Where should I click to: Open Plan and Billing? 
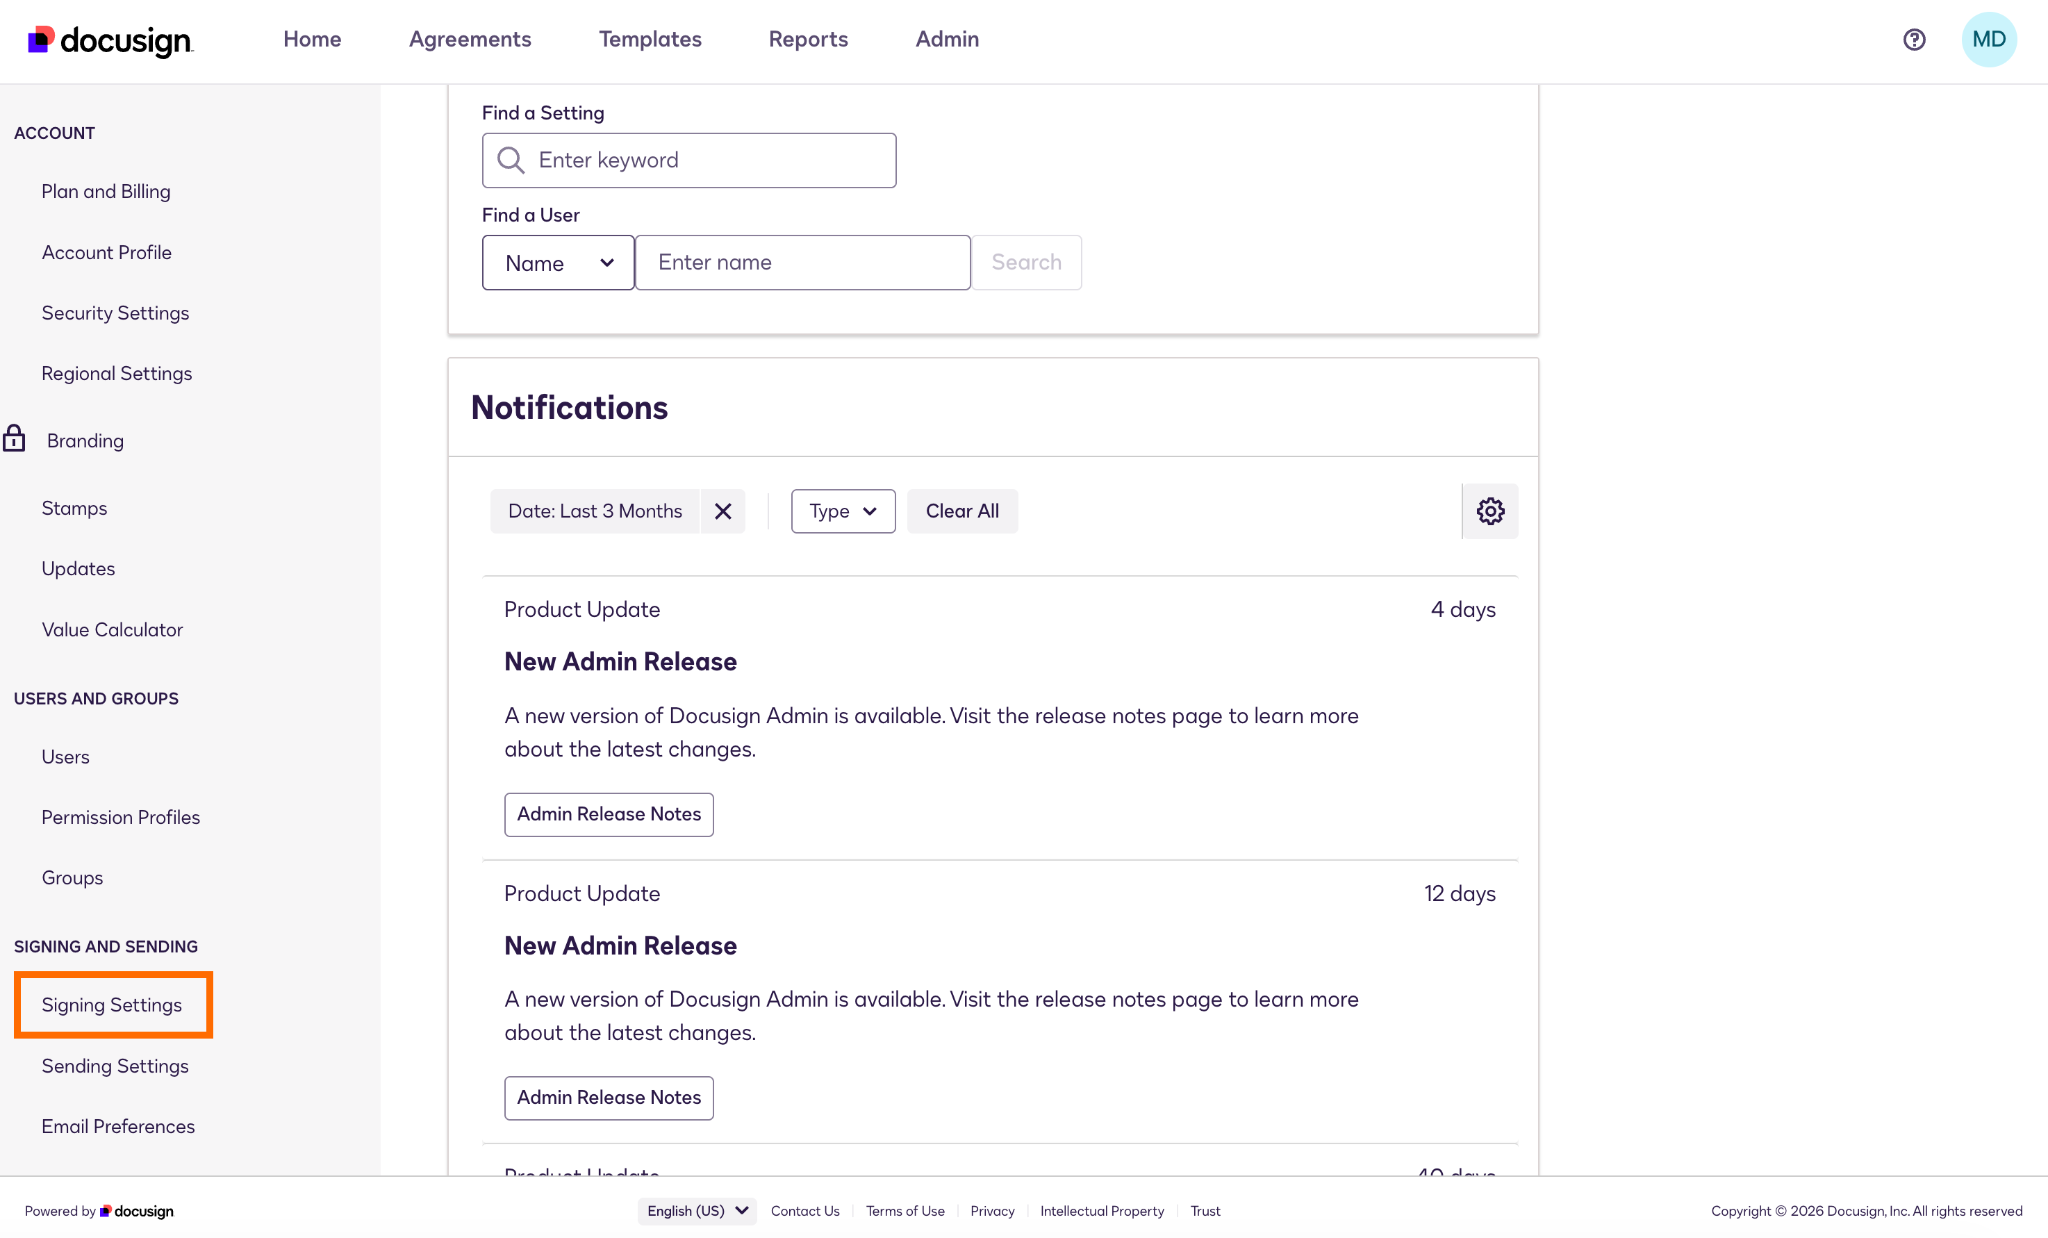coord(106,191)
